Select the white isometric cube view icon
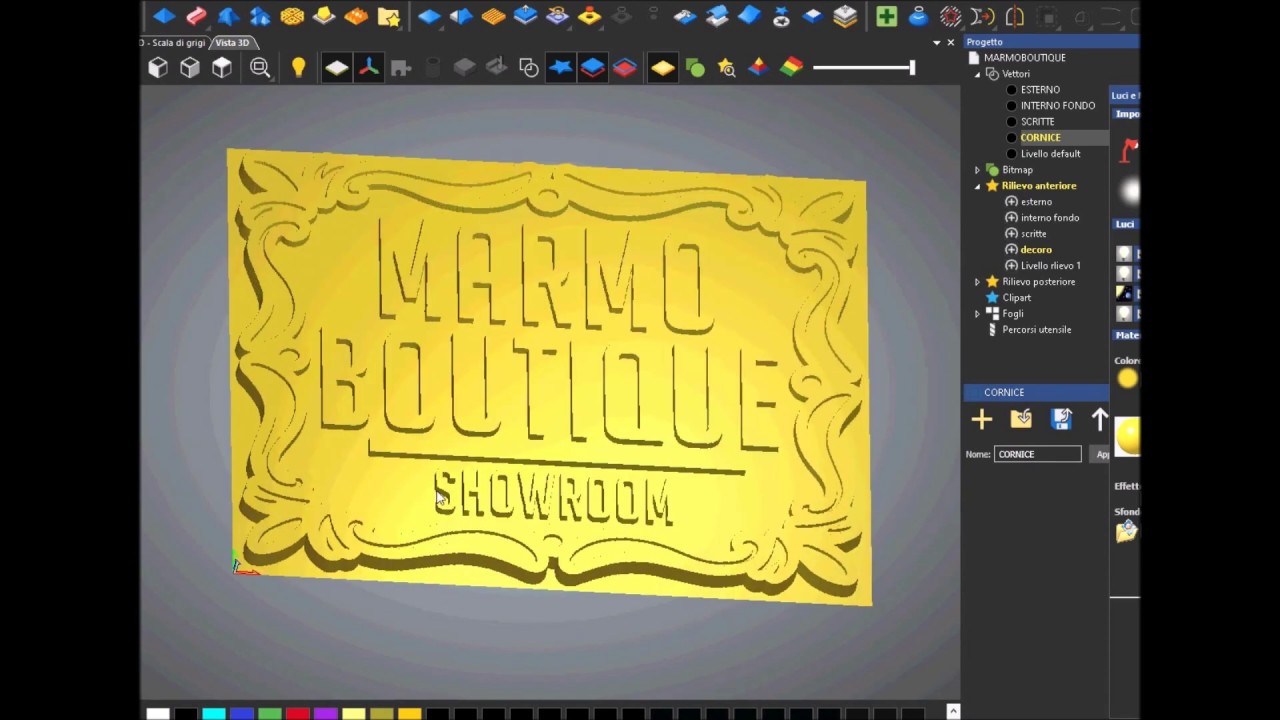 [x=158, y=68]
